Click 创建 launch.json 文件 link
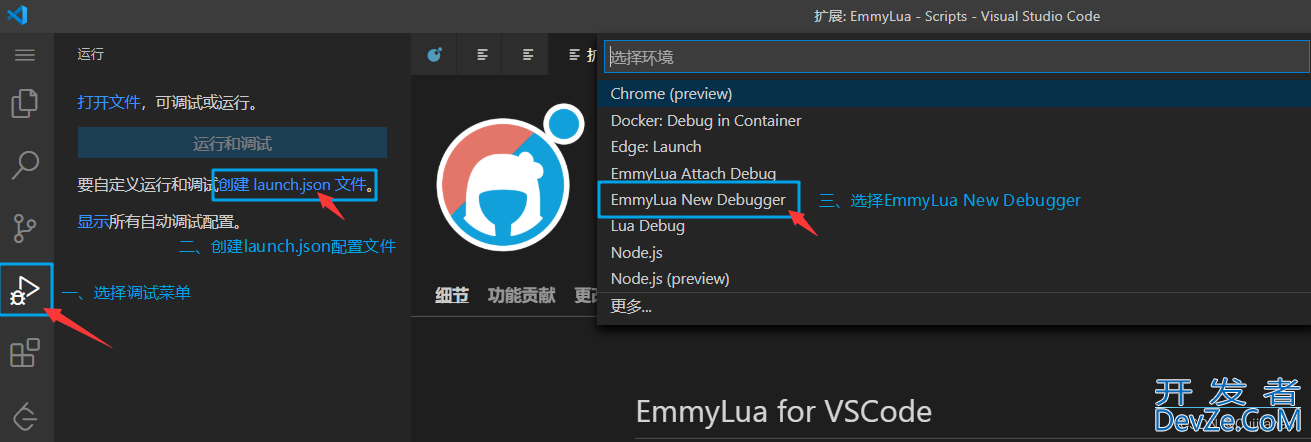This screenshot has width=1311, height=442. point(292,184)
